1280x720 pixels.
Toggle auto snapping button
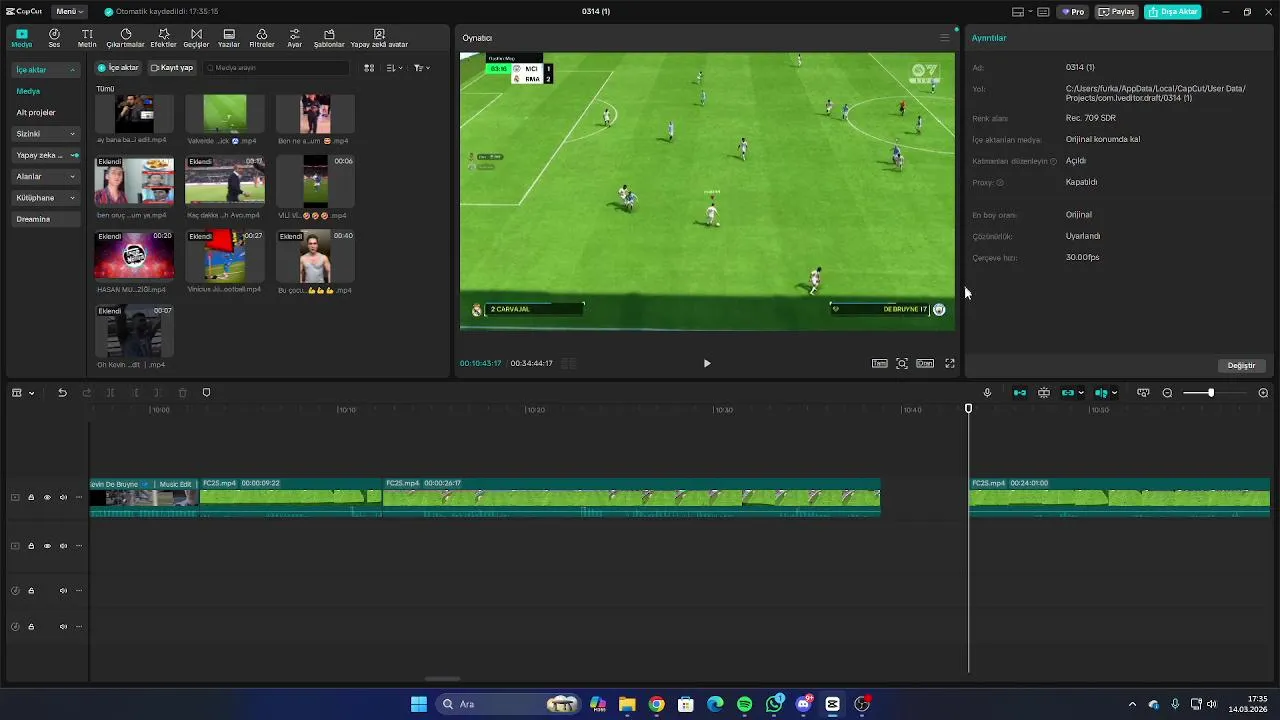pyautogui.click(x=1044, y=393)
